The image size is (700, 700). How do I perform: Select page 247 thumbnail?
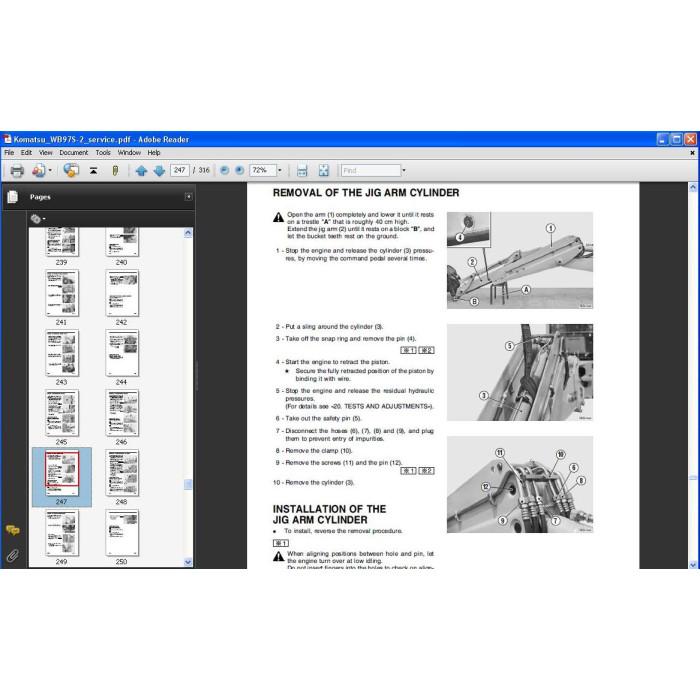(62, 473)
